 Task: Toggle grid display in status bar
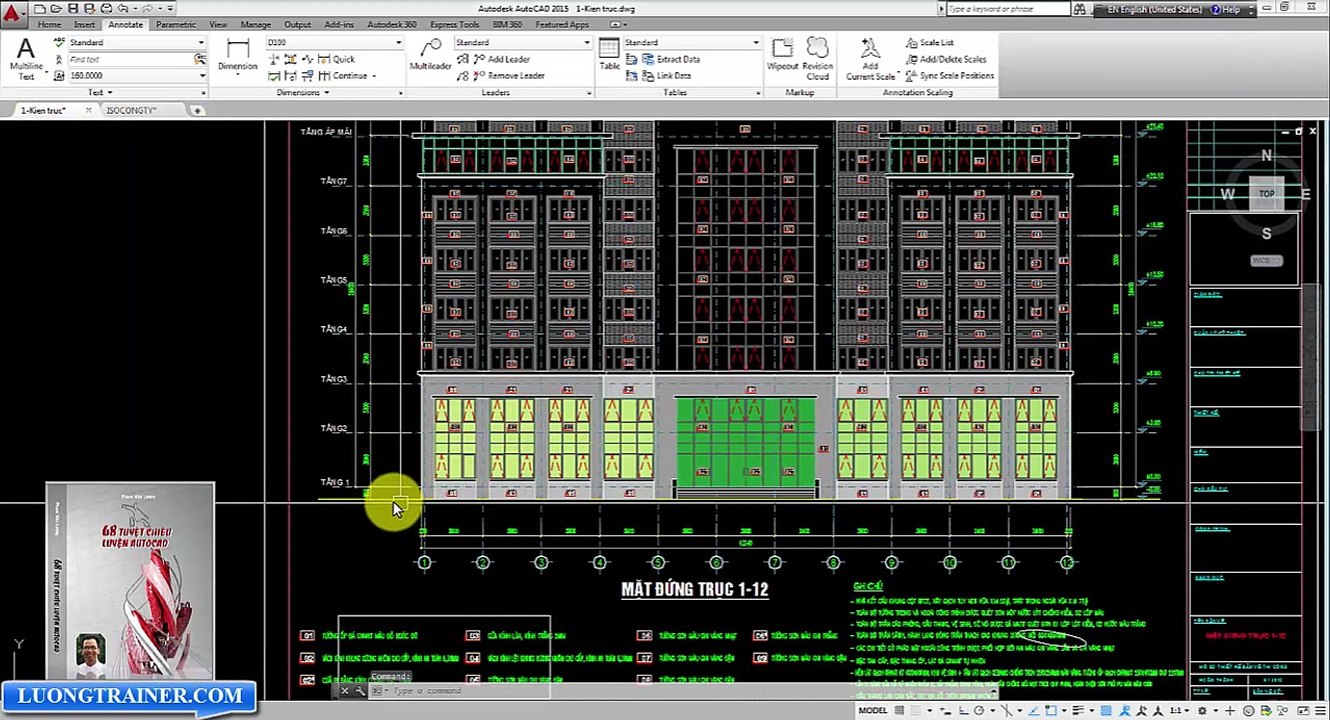[x=899, y=710]
